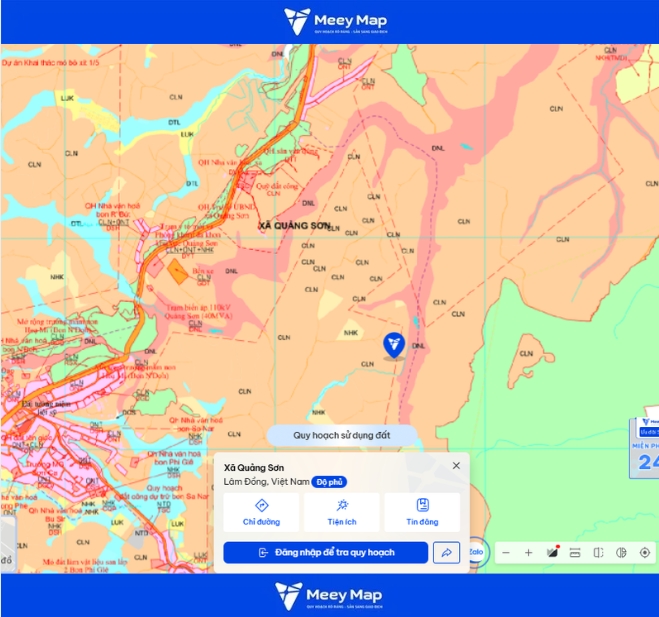This screenshot has width=659, height=617.
Task: Locate my current position on map
Action: pyautogui.click(x=645, y=553)
